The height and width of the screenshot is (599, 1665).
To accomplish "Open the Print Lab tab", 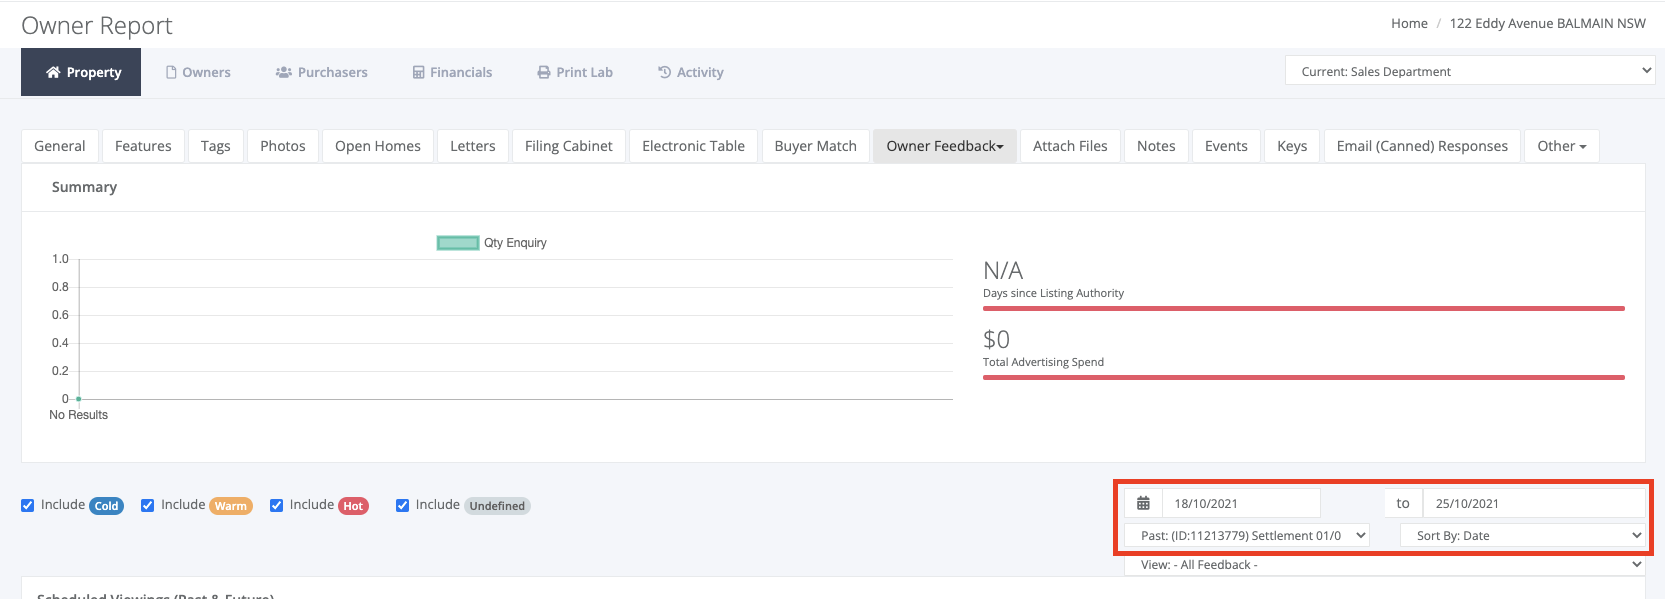I will click(x=575, y=72).
